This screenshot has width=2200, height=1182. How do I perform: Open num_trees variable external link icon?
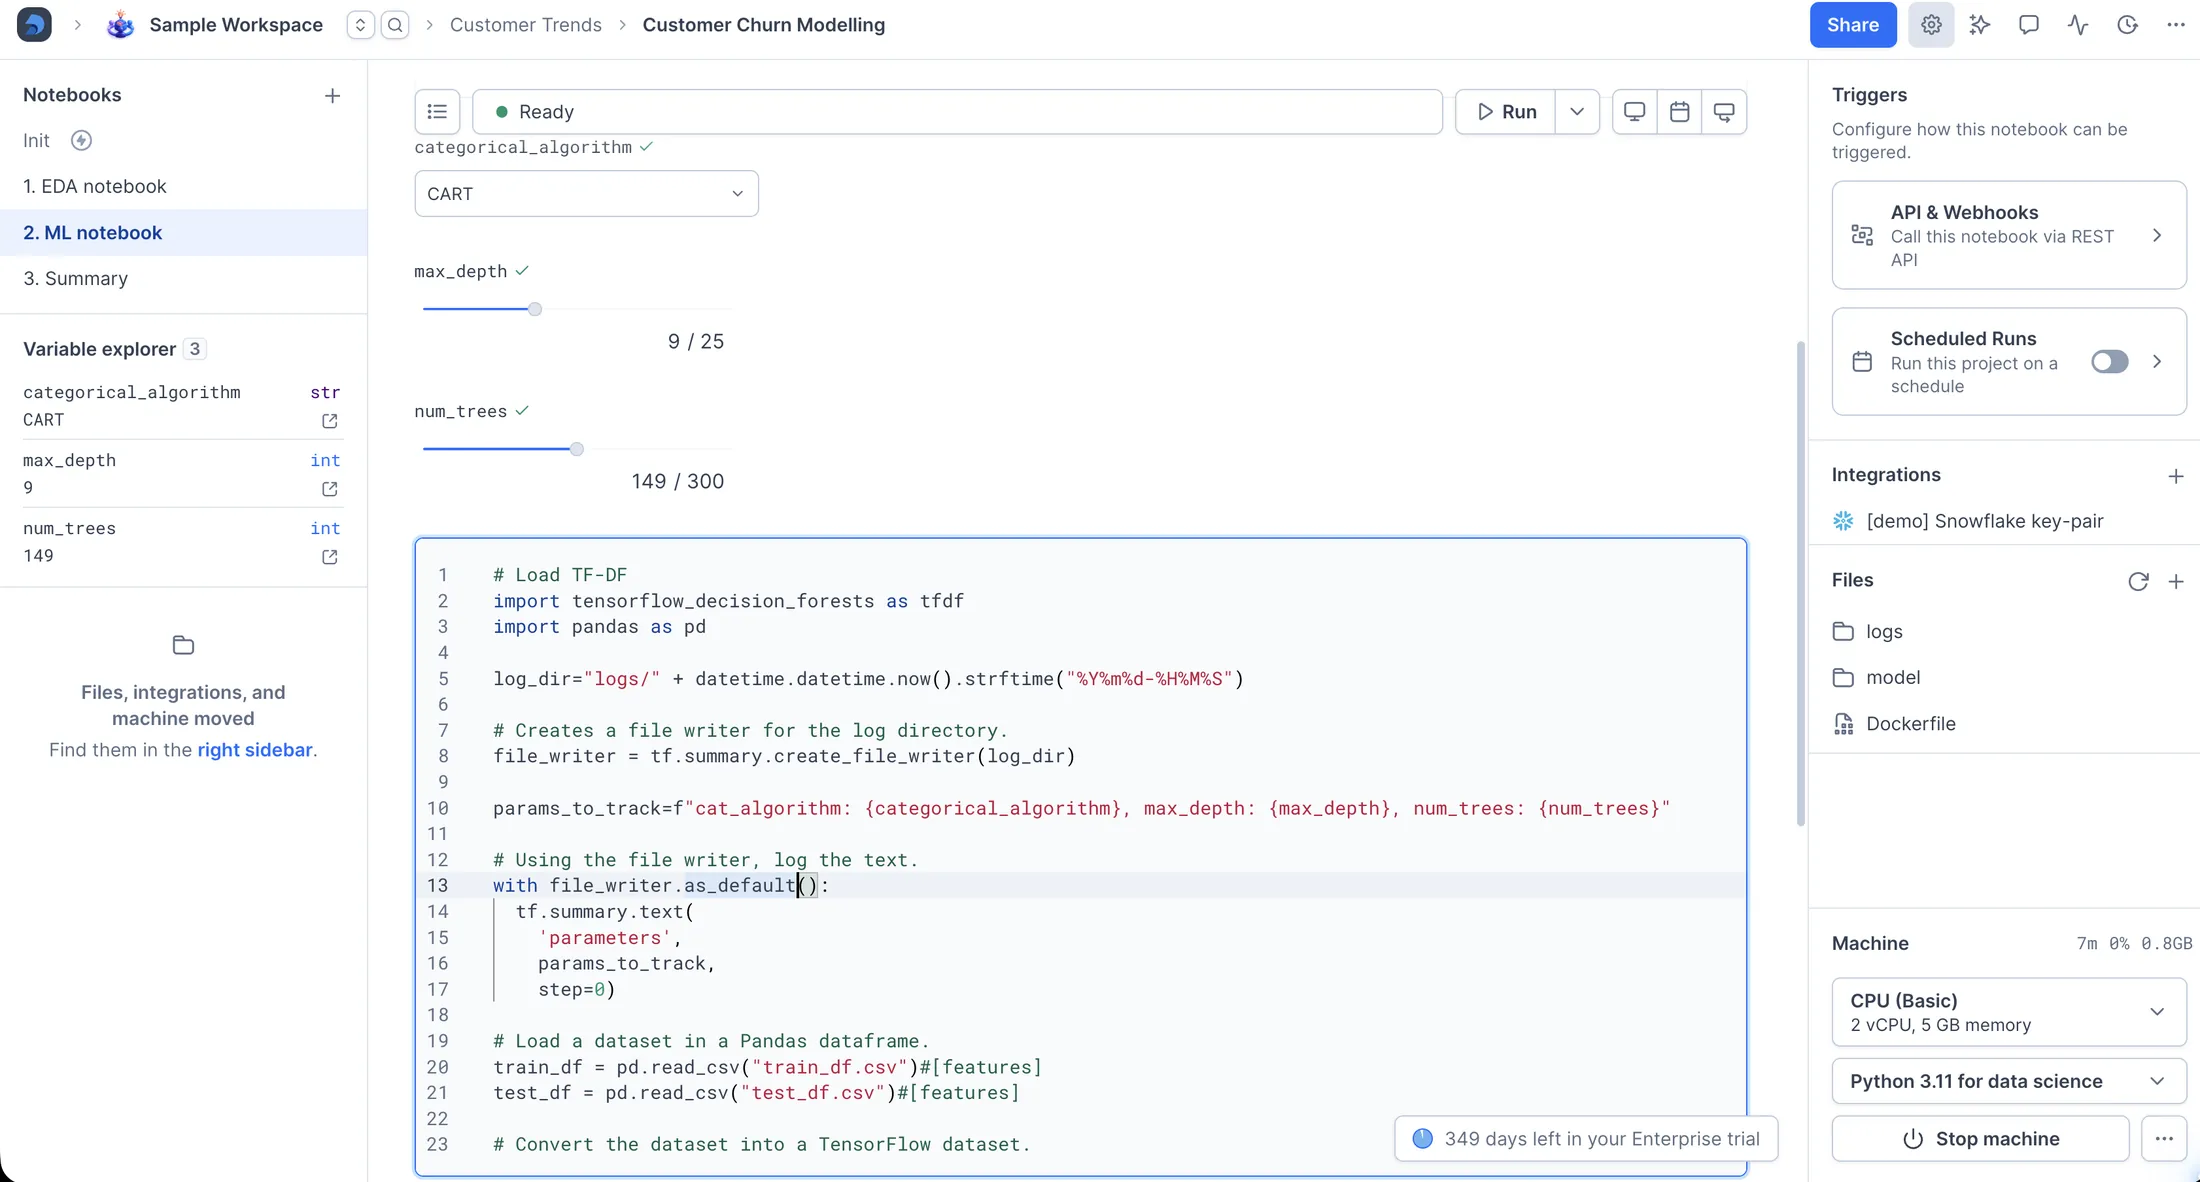point(329,557)
